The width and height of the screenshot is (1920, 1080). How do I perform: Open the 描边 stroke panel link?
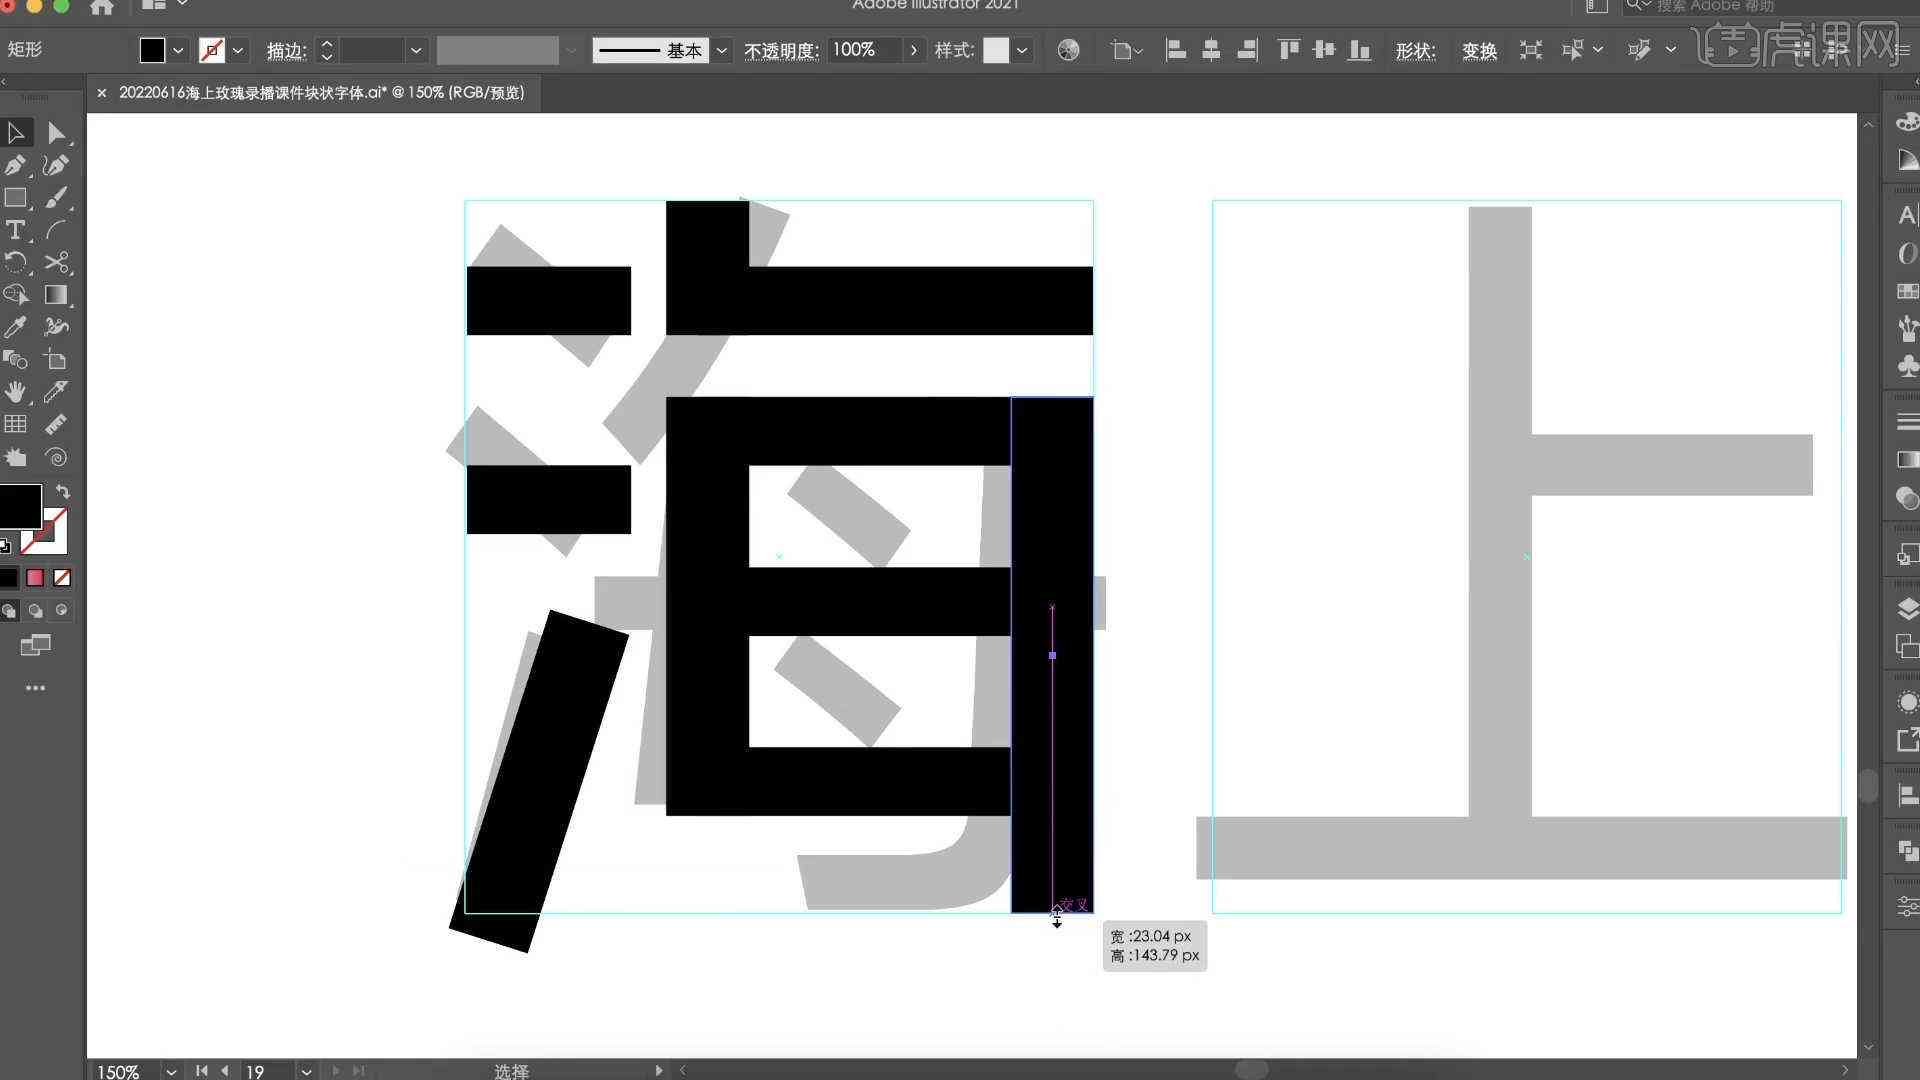click(x=286, y=51)
